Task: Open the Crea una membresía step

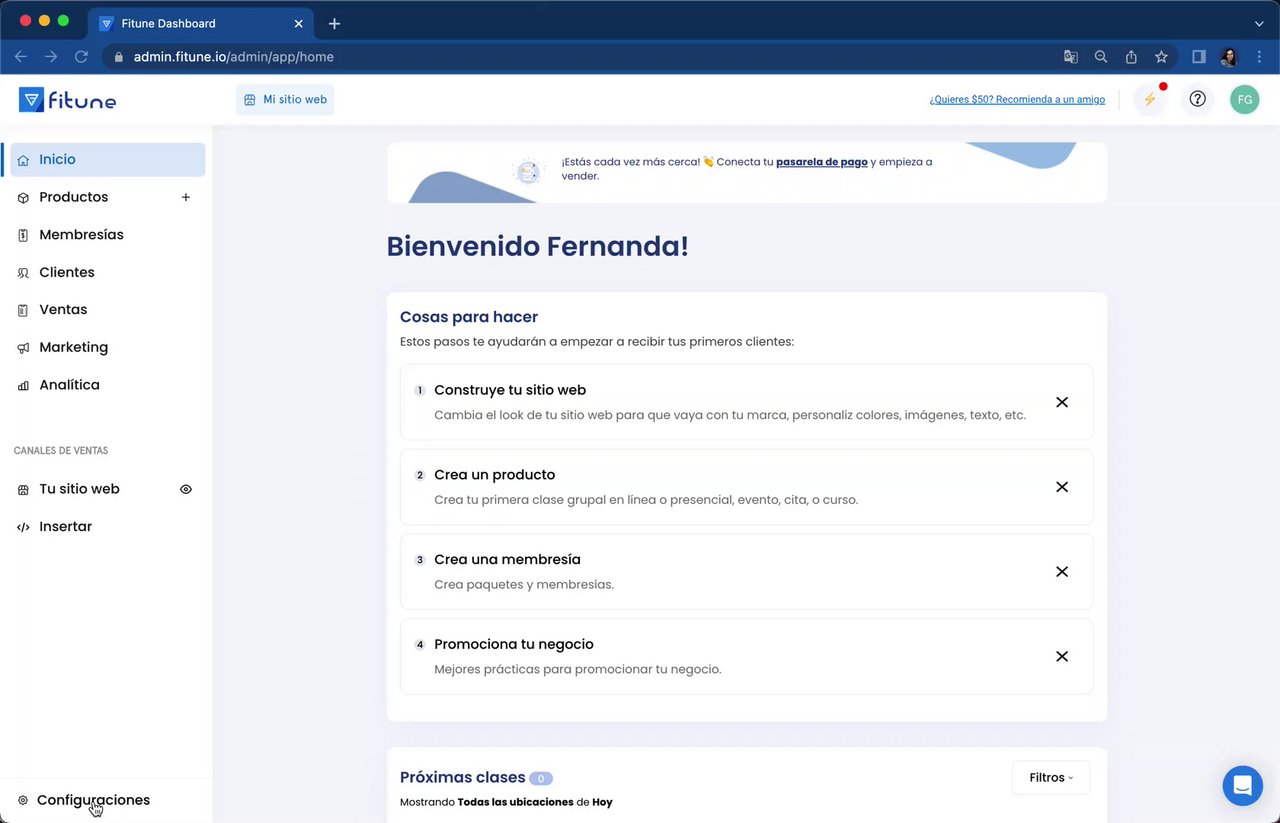Action: click(x=746, y=572)
